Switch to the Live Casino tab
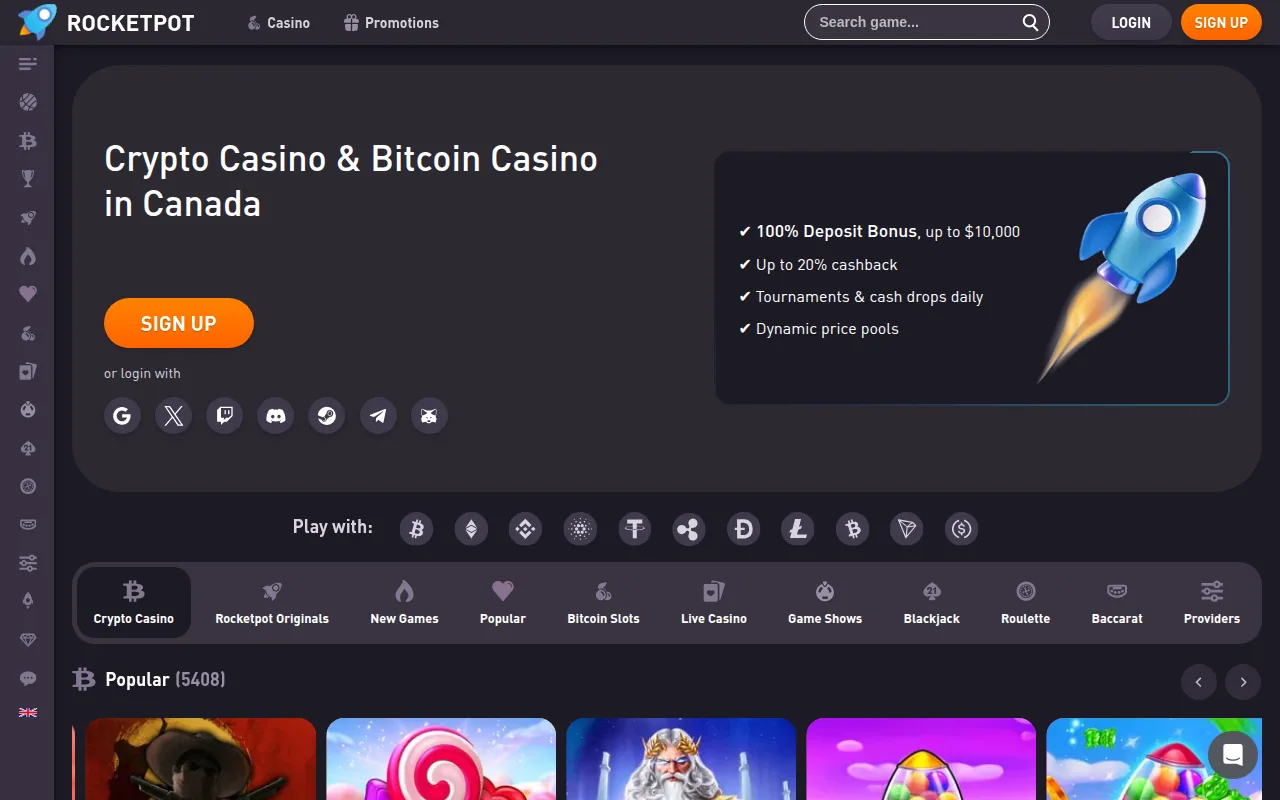Viewport: 1280px width, 800px height. tap(714, 603)
